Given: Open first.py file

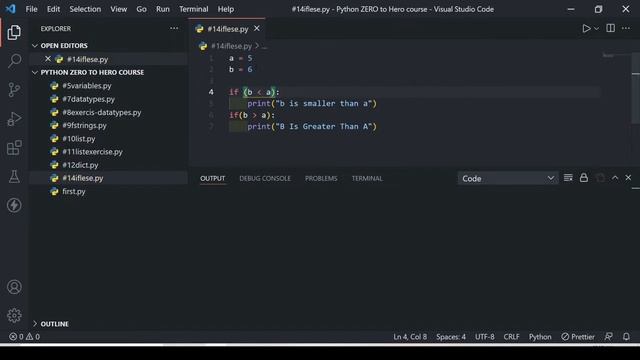Looking at the screenshot, I should coord(73,191).
